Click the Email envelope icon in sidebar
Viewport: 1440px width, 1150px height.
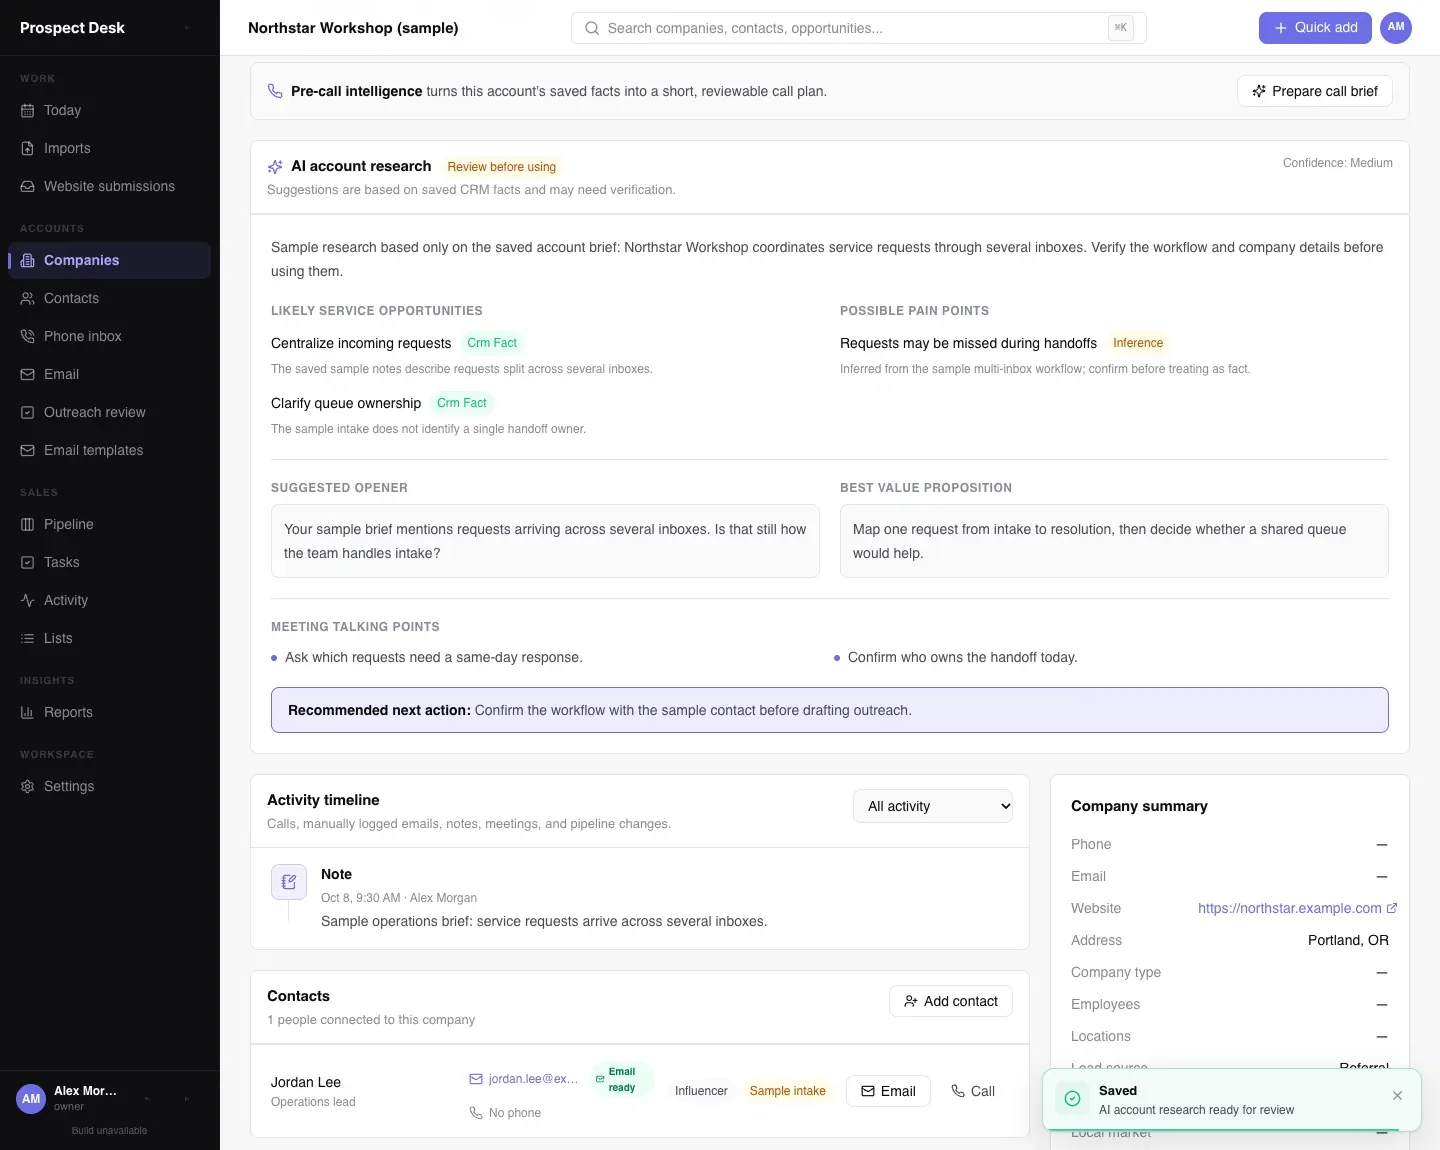point(28,374)
